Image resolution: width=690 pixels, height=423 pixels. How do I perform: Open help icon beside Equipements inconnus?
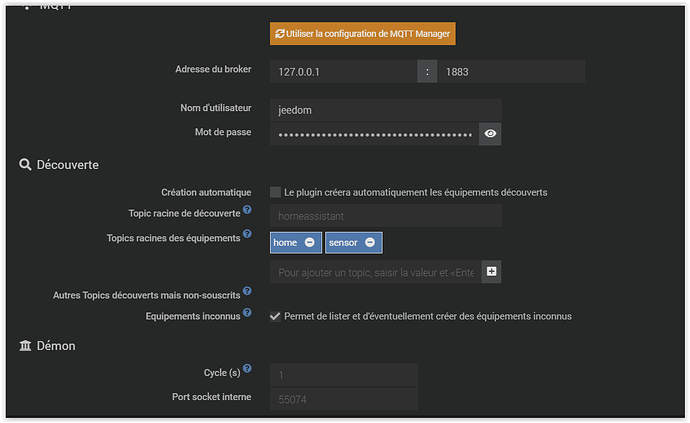[247, 313]
